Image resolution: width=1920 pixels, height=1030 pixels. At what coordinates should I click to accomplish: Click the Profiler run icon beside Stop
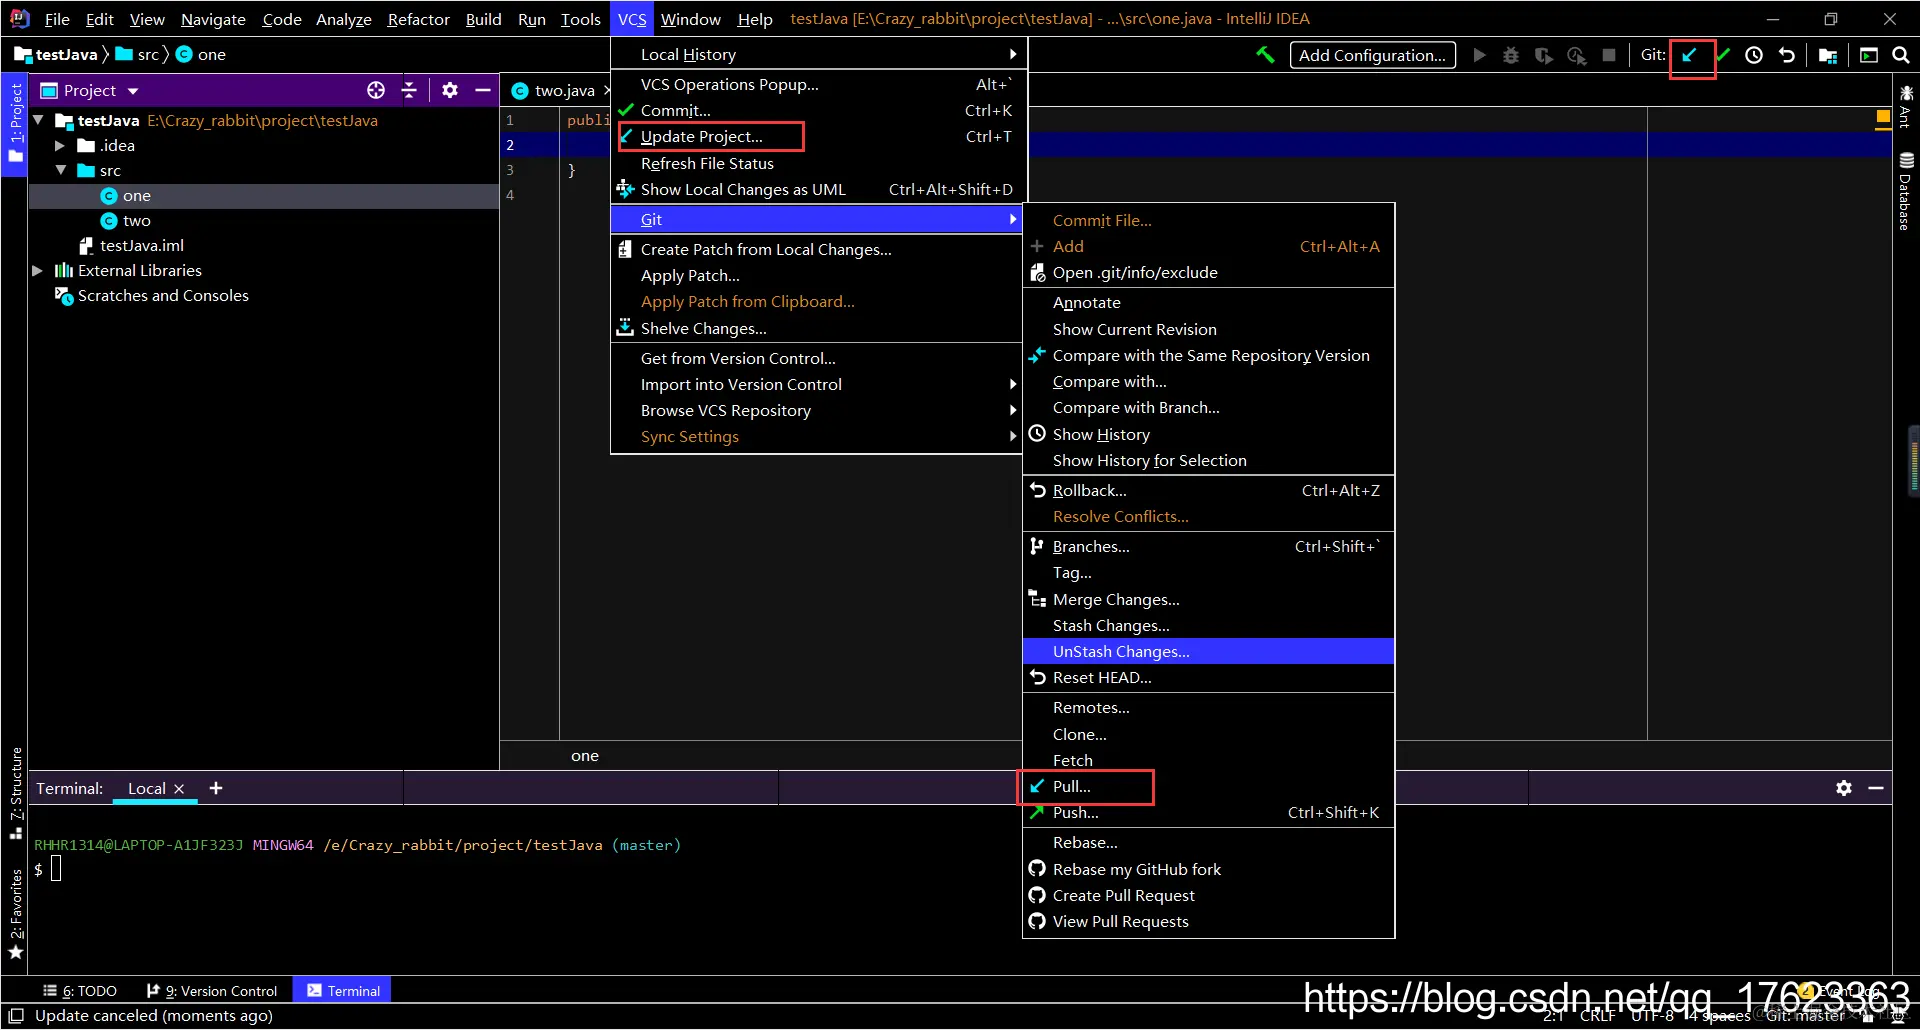coord(1577,55)
